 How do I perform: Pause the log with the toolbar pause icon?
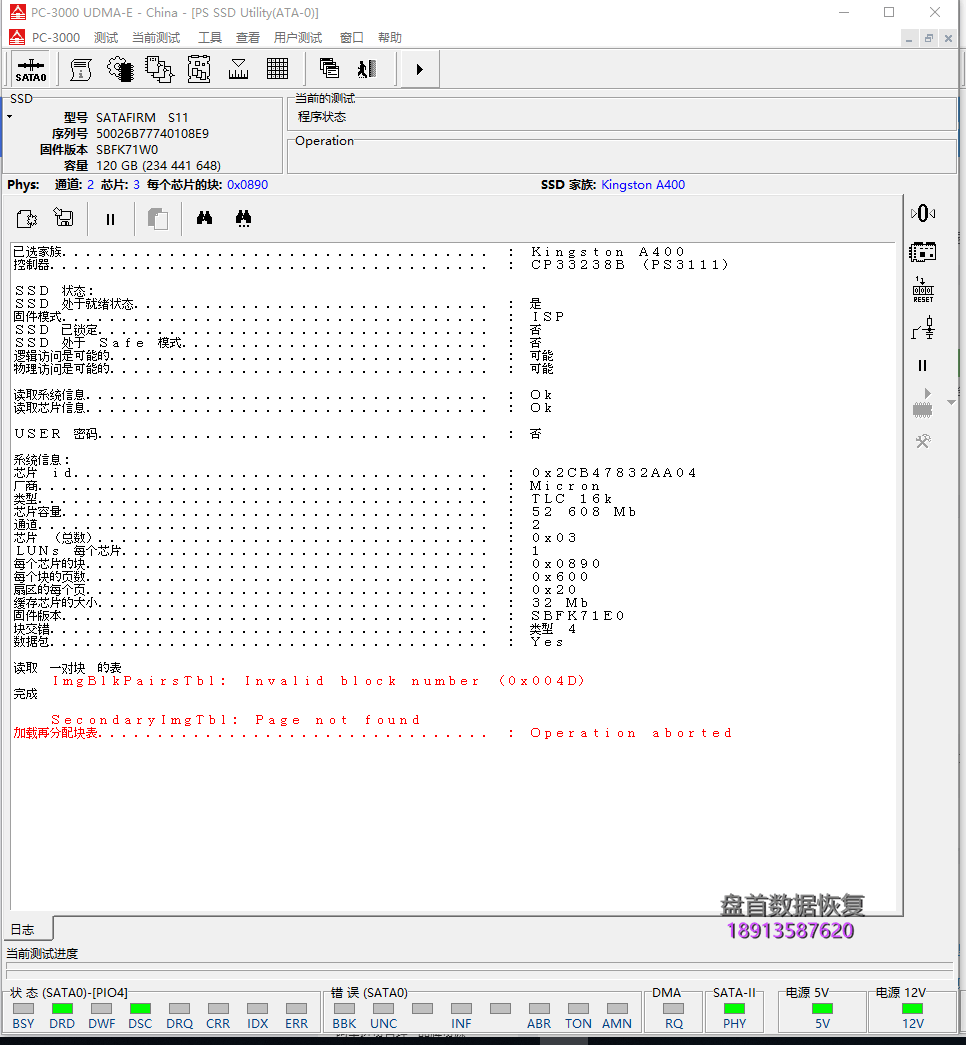click(111, 219)
